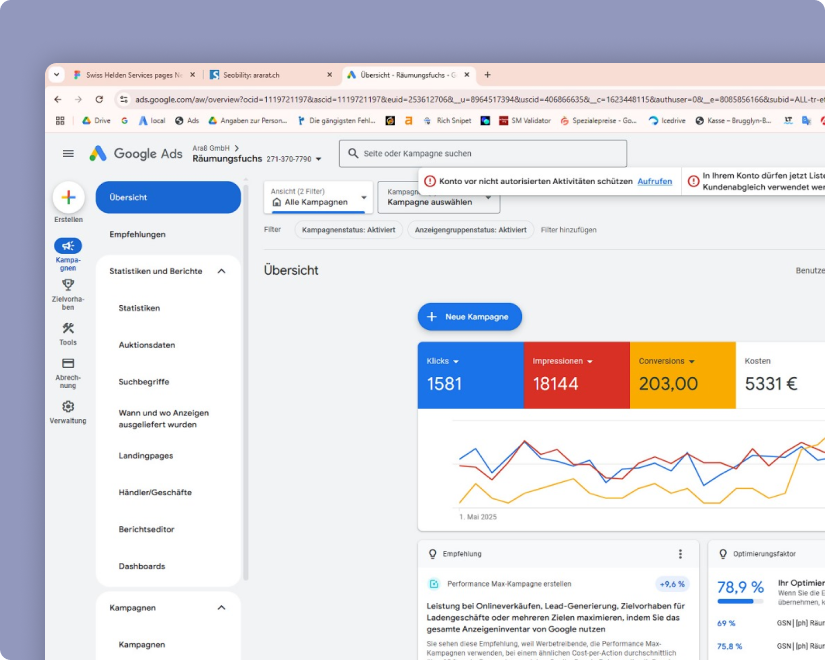Open Kampagnen megaphone icon in sidebar
This screenshot has height=660, width=825.
[68, 246]
